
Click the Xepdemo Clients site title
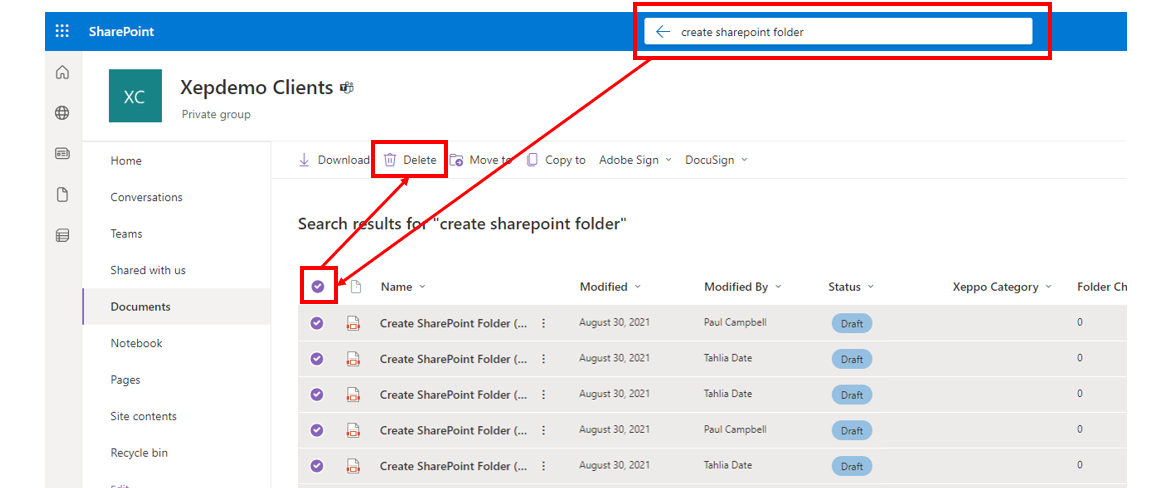click(256, 87)
